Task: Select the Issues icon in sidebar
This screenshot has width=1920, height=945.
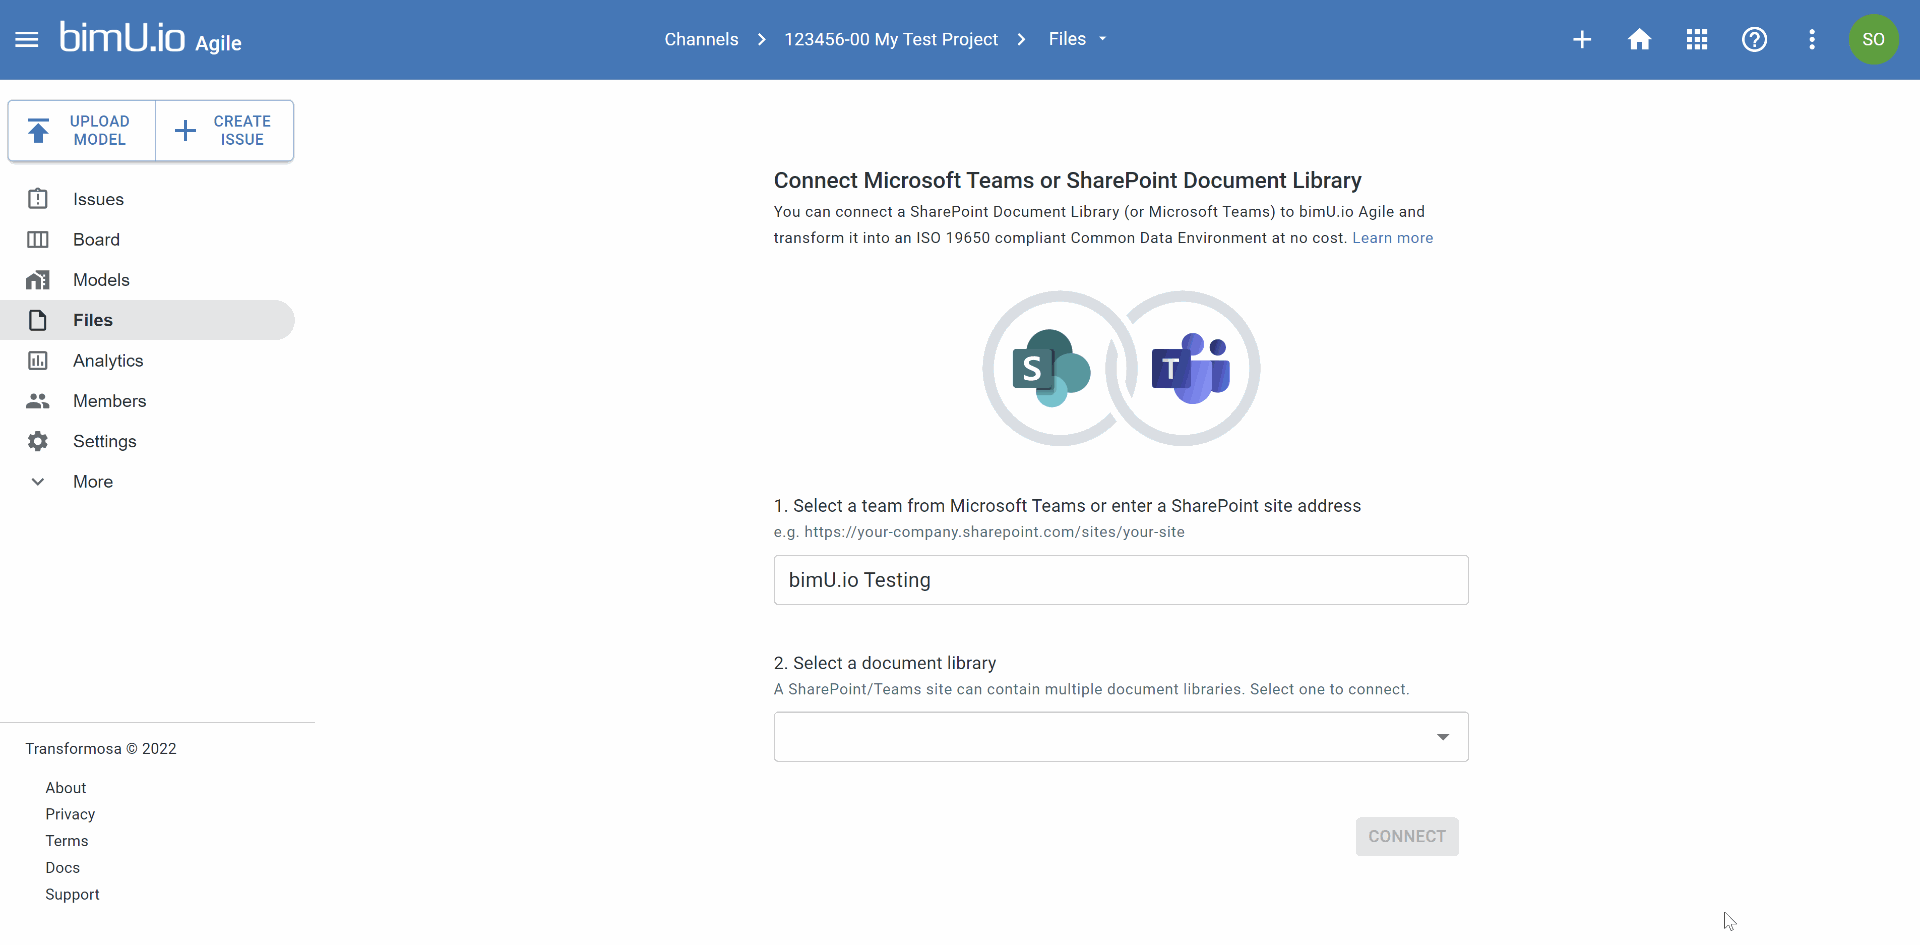Action: click(37, 199)
